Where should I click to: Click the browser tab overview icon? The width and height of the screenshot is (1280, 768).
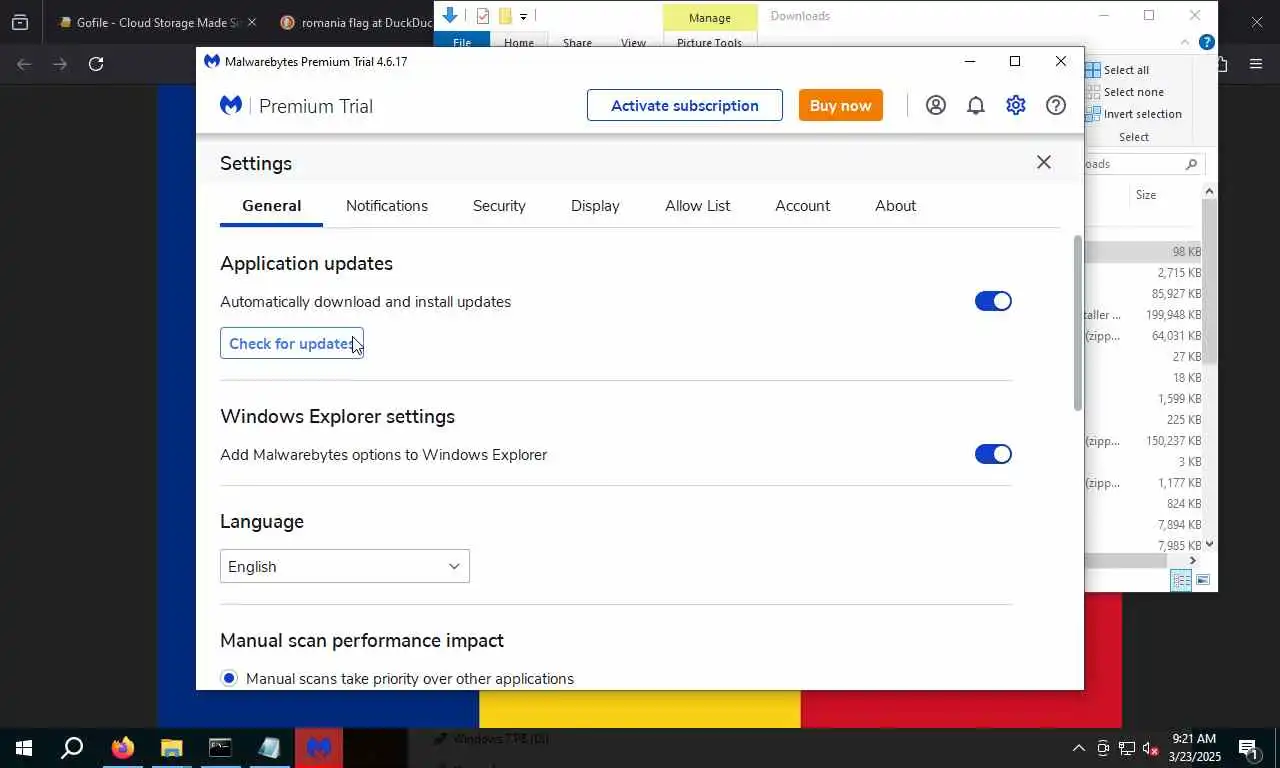tap(20, 22)
